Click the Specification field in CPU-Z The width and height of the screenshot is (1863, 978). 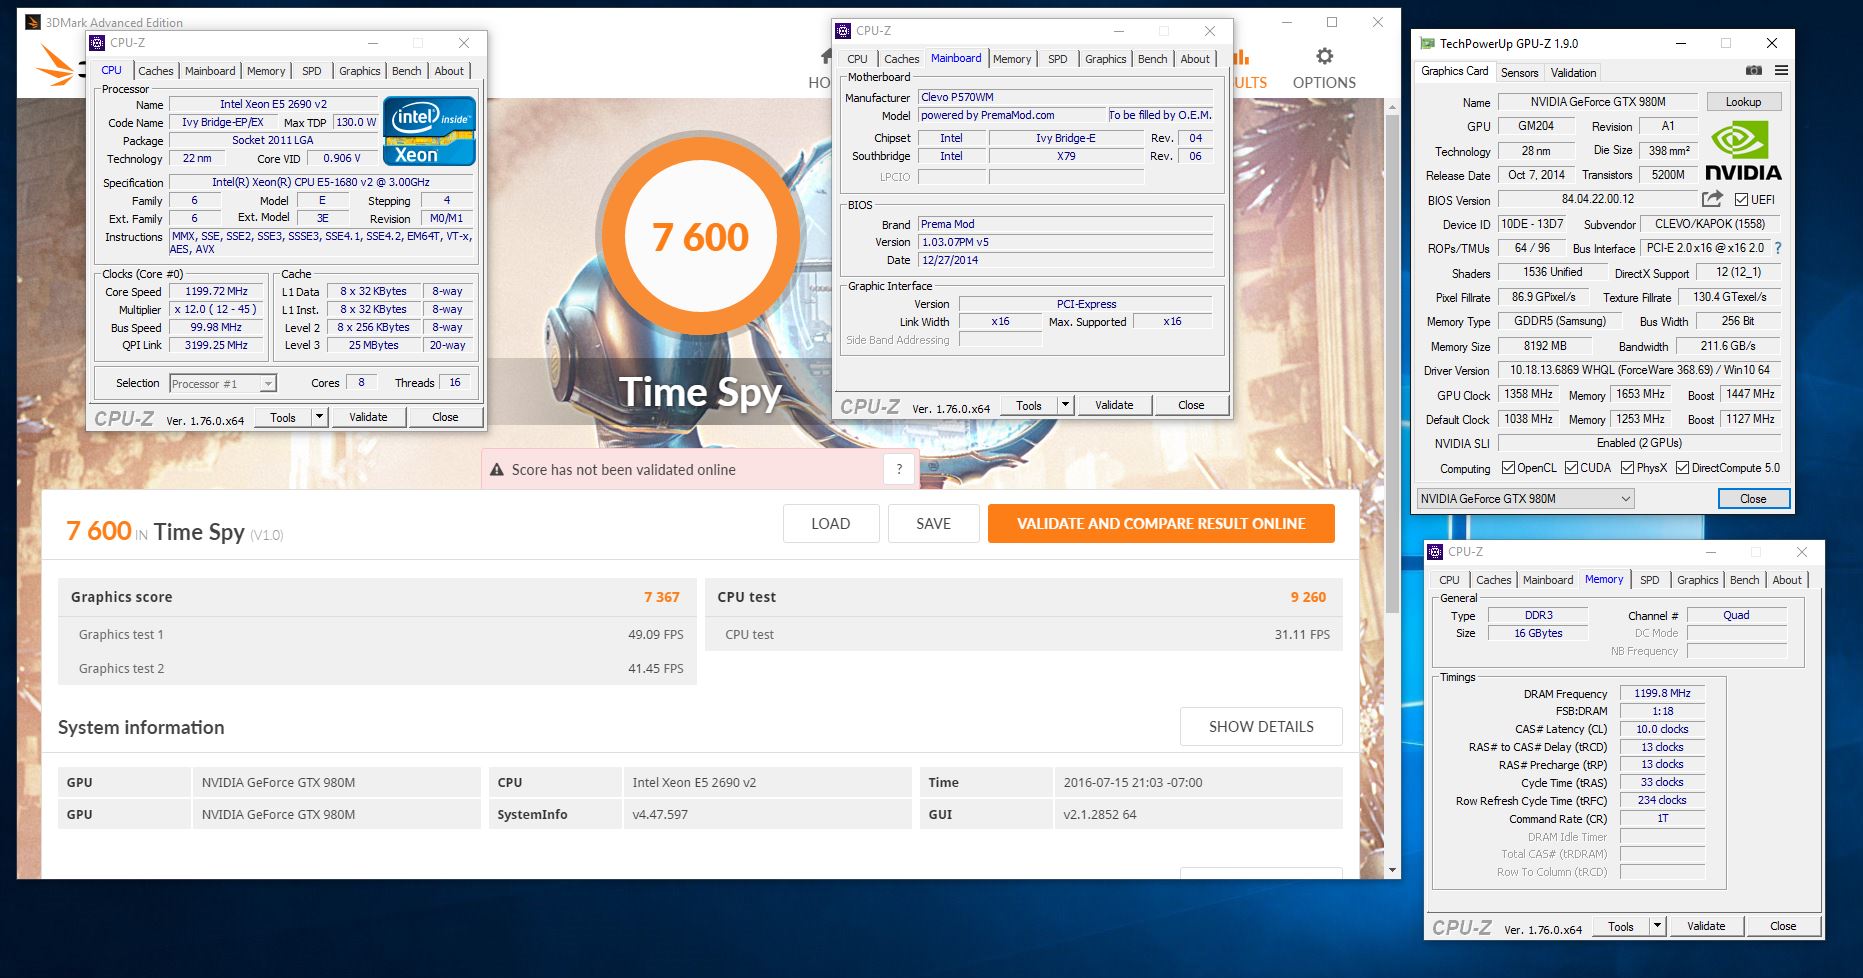321,183
